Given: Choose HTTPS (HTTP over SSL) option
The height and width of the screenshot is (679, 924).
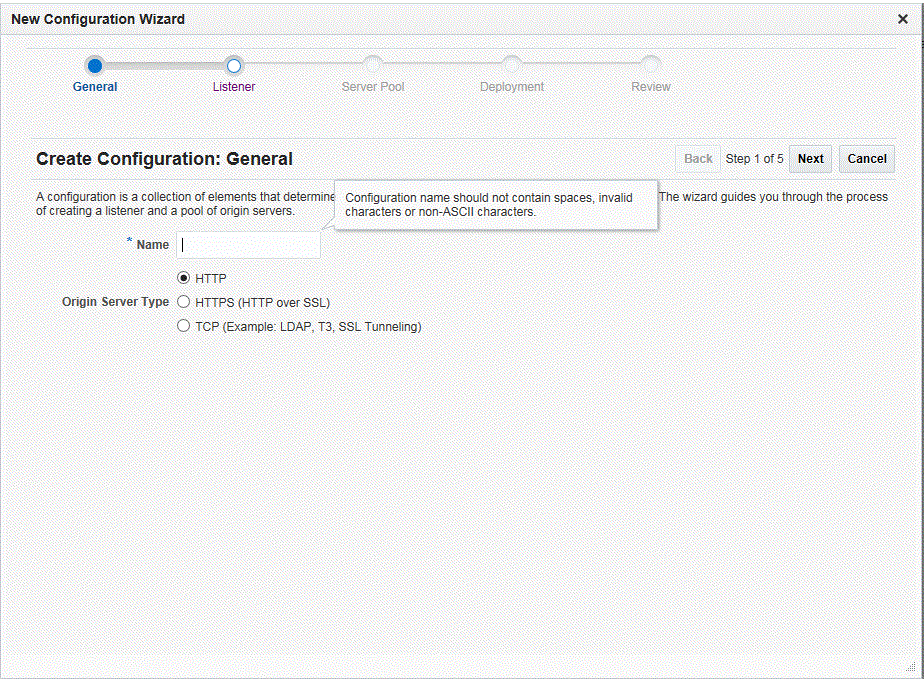Looking at the screenshot, I should pyautogui.click(x=183, y=302).
